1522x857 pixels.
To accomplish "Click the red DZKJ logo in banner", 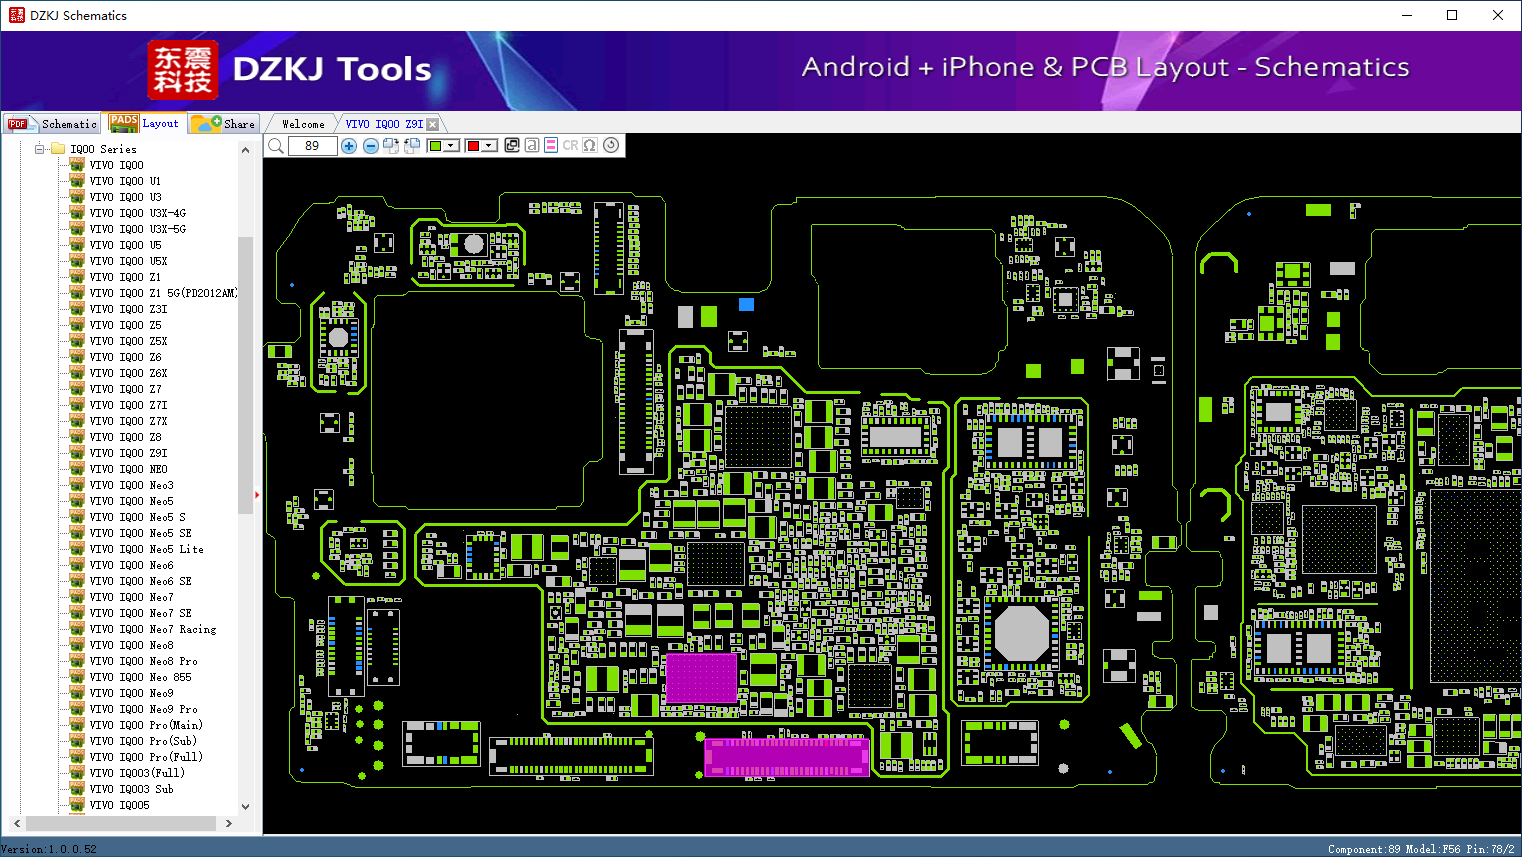I will coord(182,70).
